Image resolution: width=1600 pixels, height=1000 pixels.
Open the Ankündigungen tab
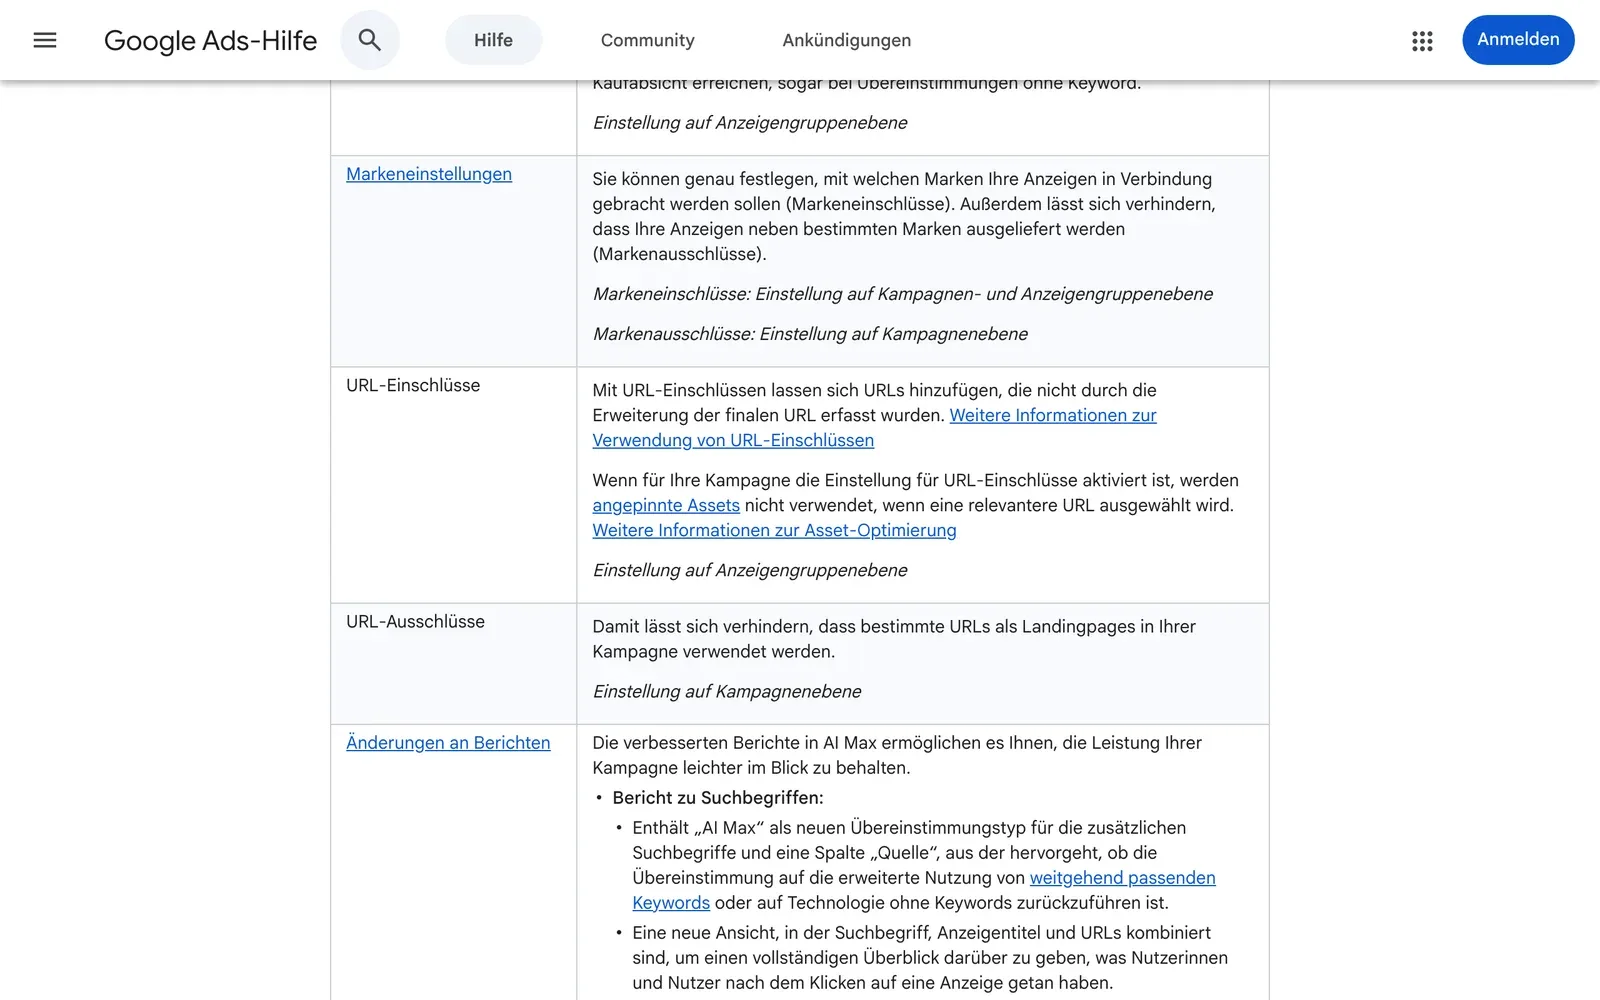(846, 40)
